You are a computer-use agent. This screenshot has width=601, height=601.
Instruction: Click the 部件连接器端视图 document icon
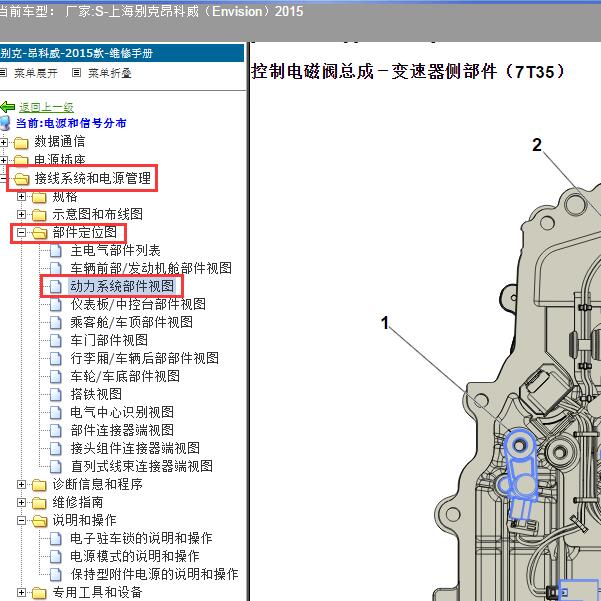point(56,430)
